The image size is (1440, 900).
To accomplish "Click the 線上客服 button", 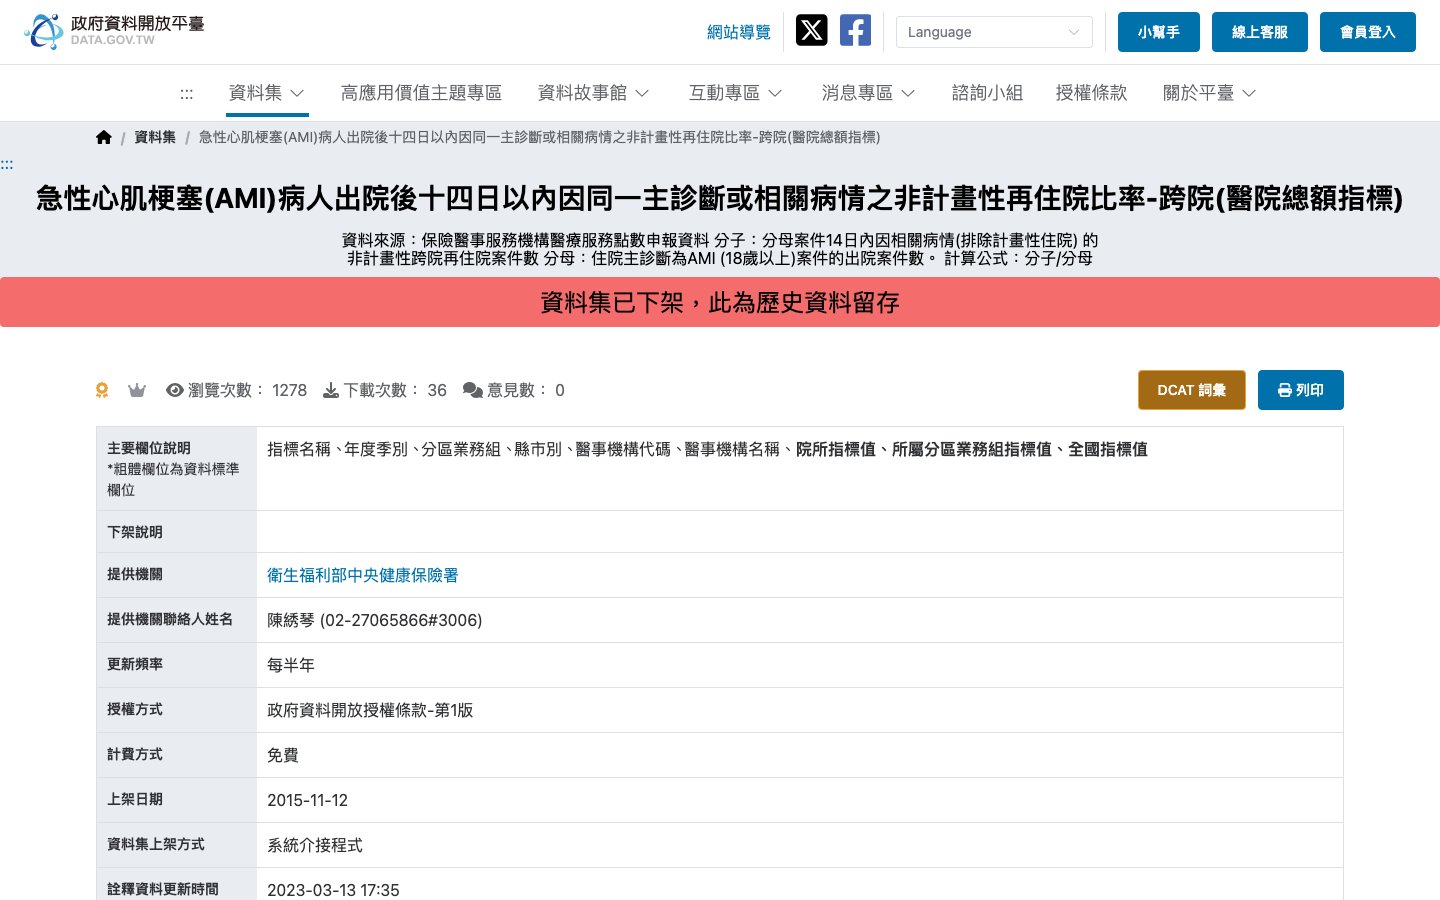I will (x=1260, y=32).
